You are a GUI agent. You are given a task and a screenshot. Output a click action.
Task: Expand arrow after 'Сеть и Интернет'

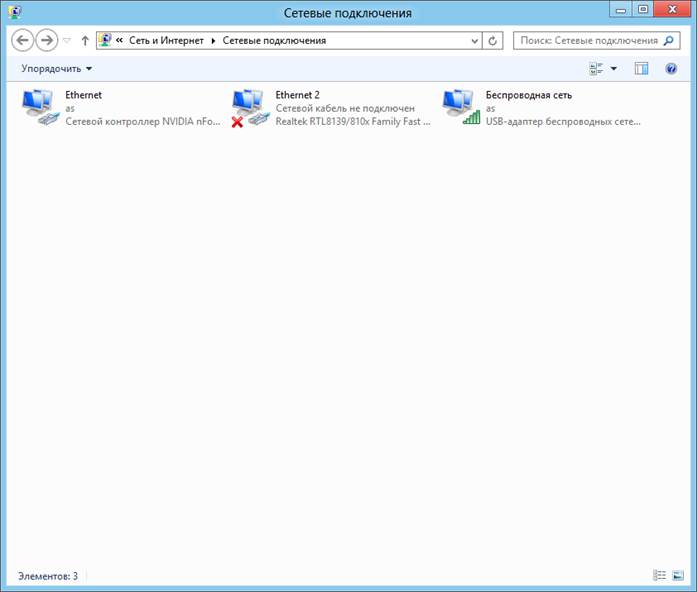[x=213, y=40]
